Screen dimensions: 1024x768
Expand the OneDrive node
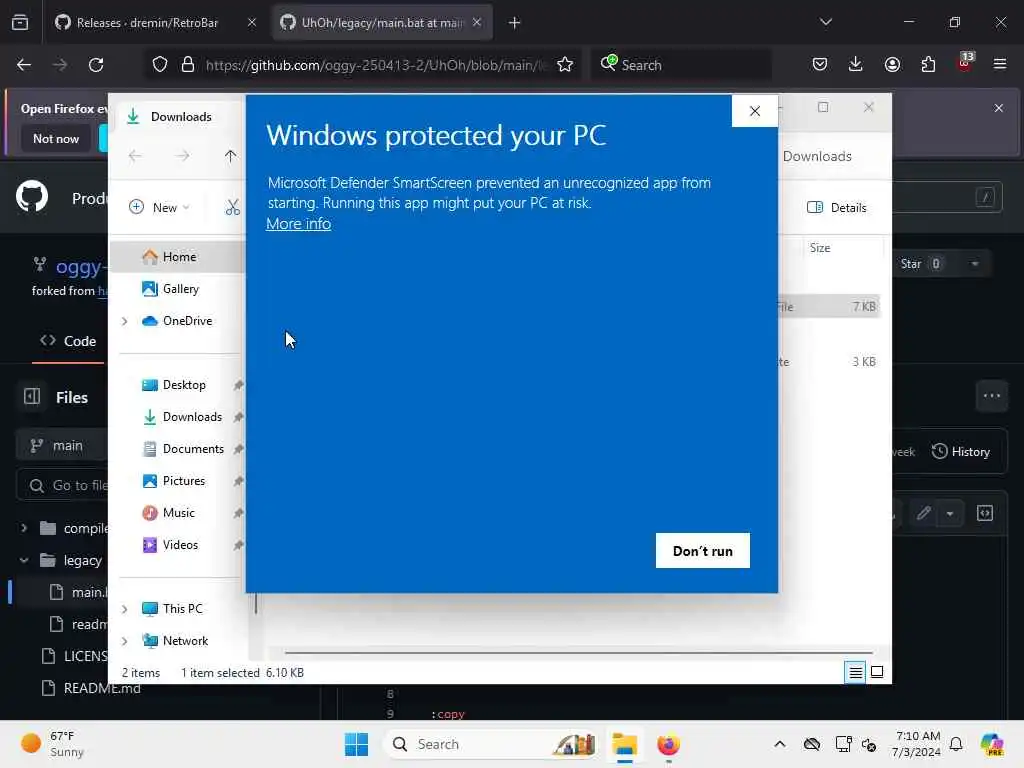(x=124, y=321)
